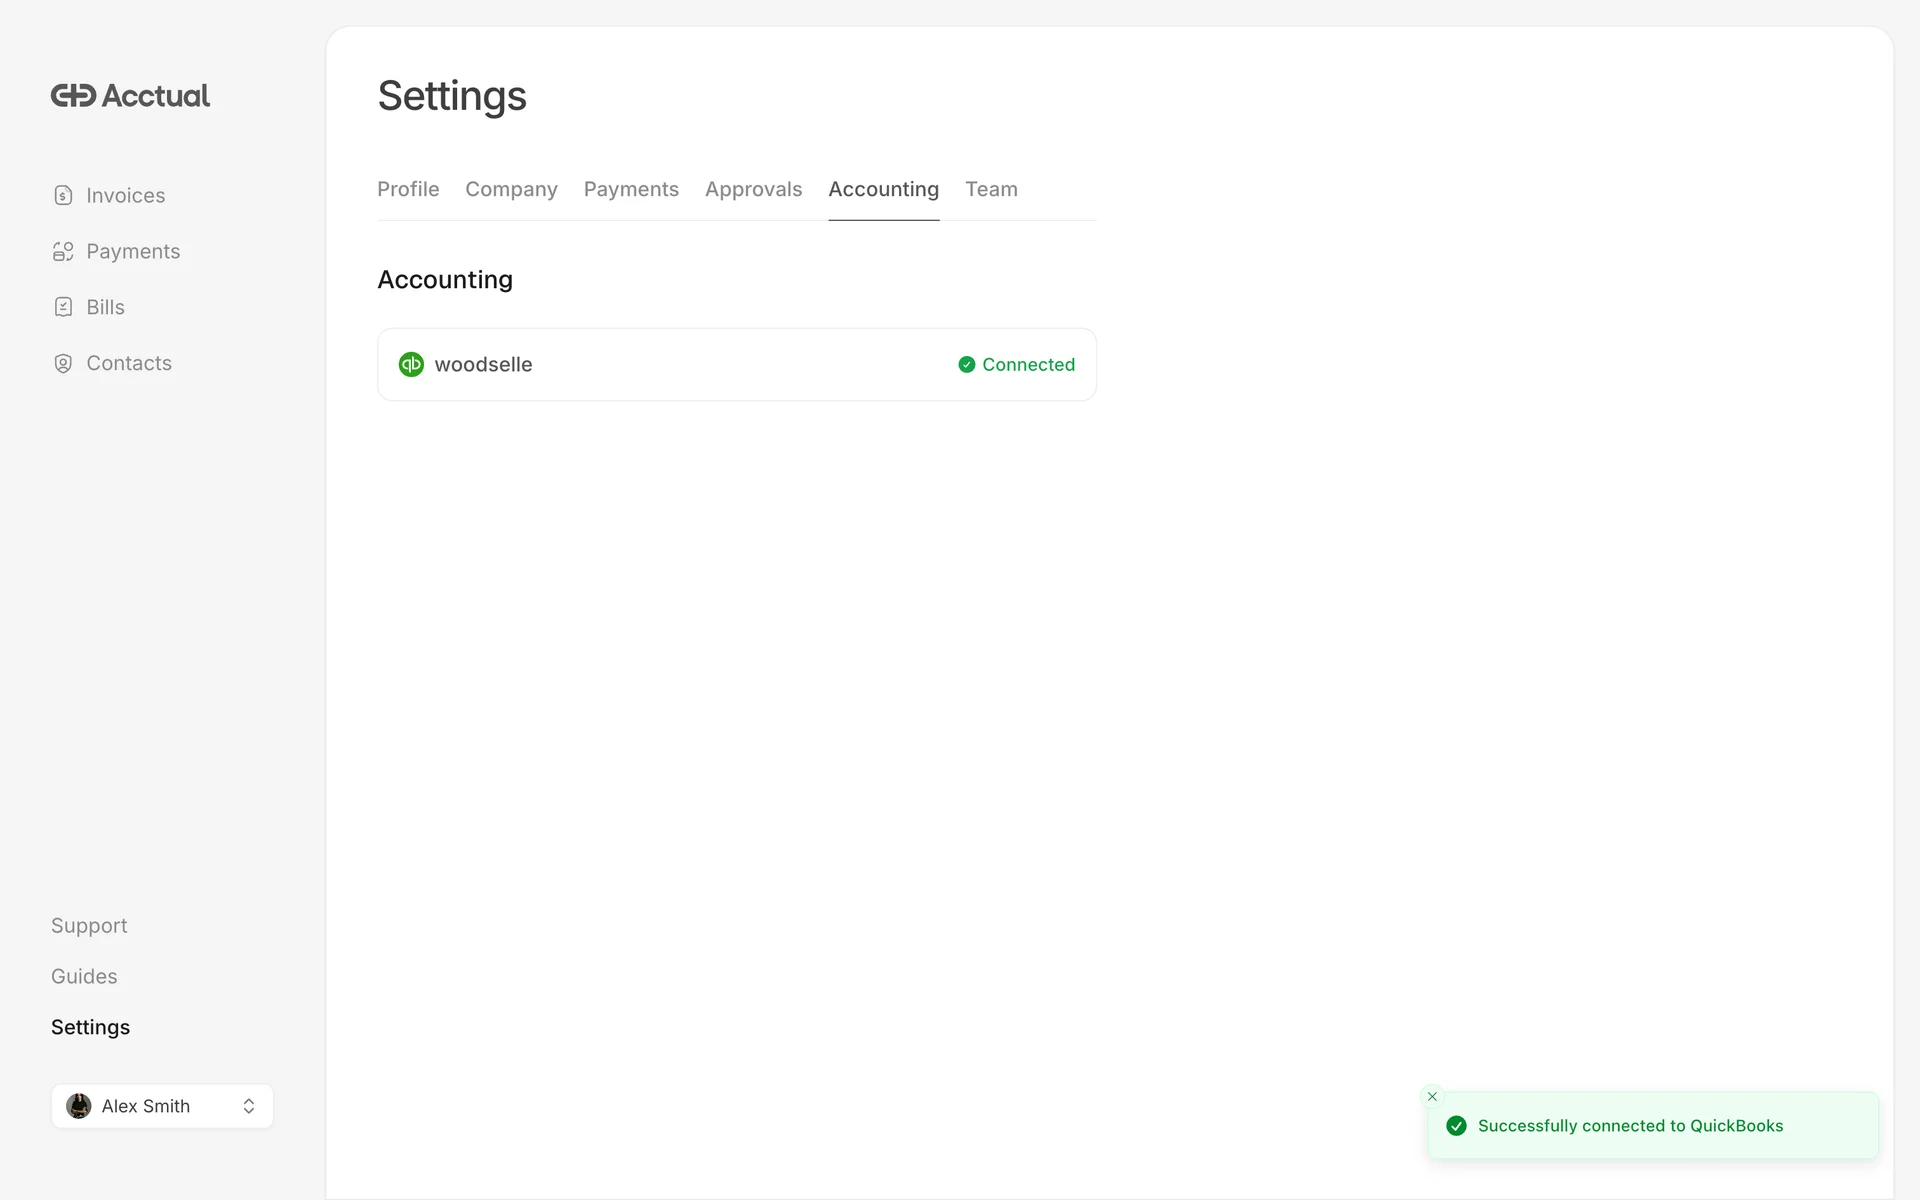
Task: Select the Payments settings tab
Action: coord(631,190)
